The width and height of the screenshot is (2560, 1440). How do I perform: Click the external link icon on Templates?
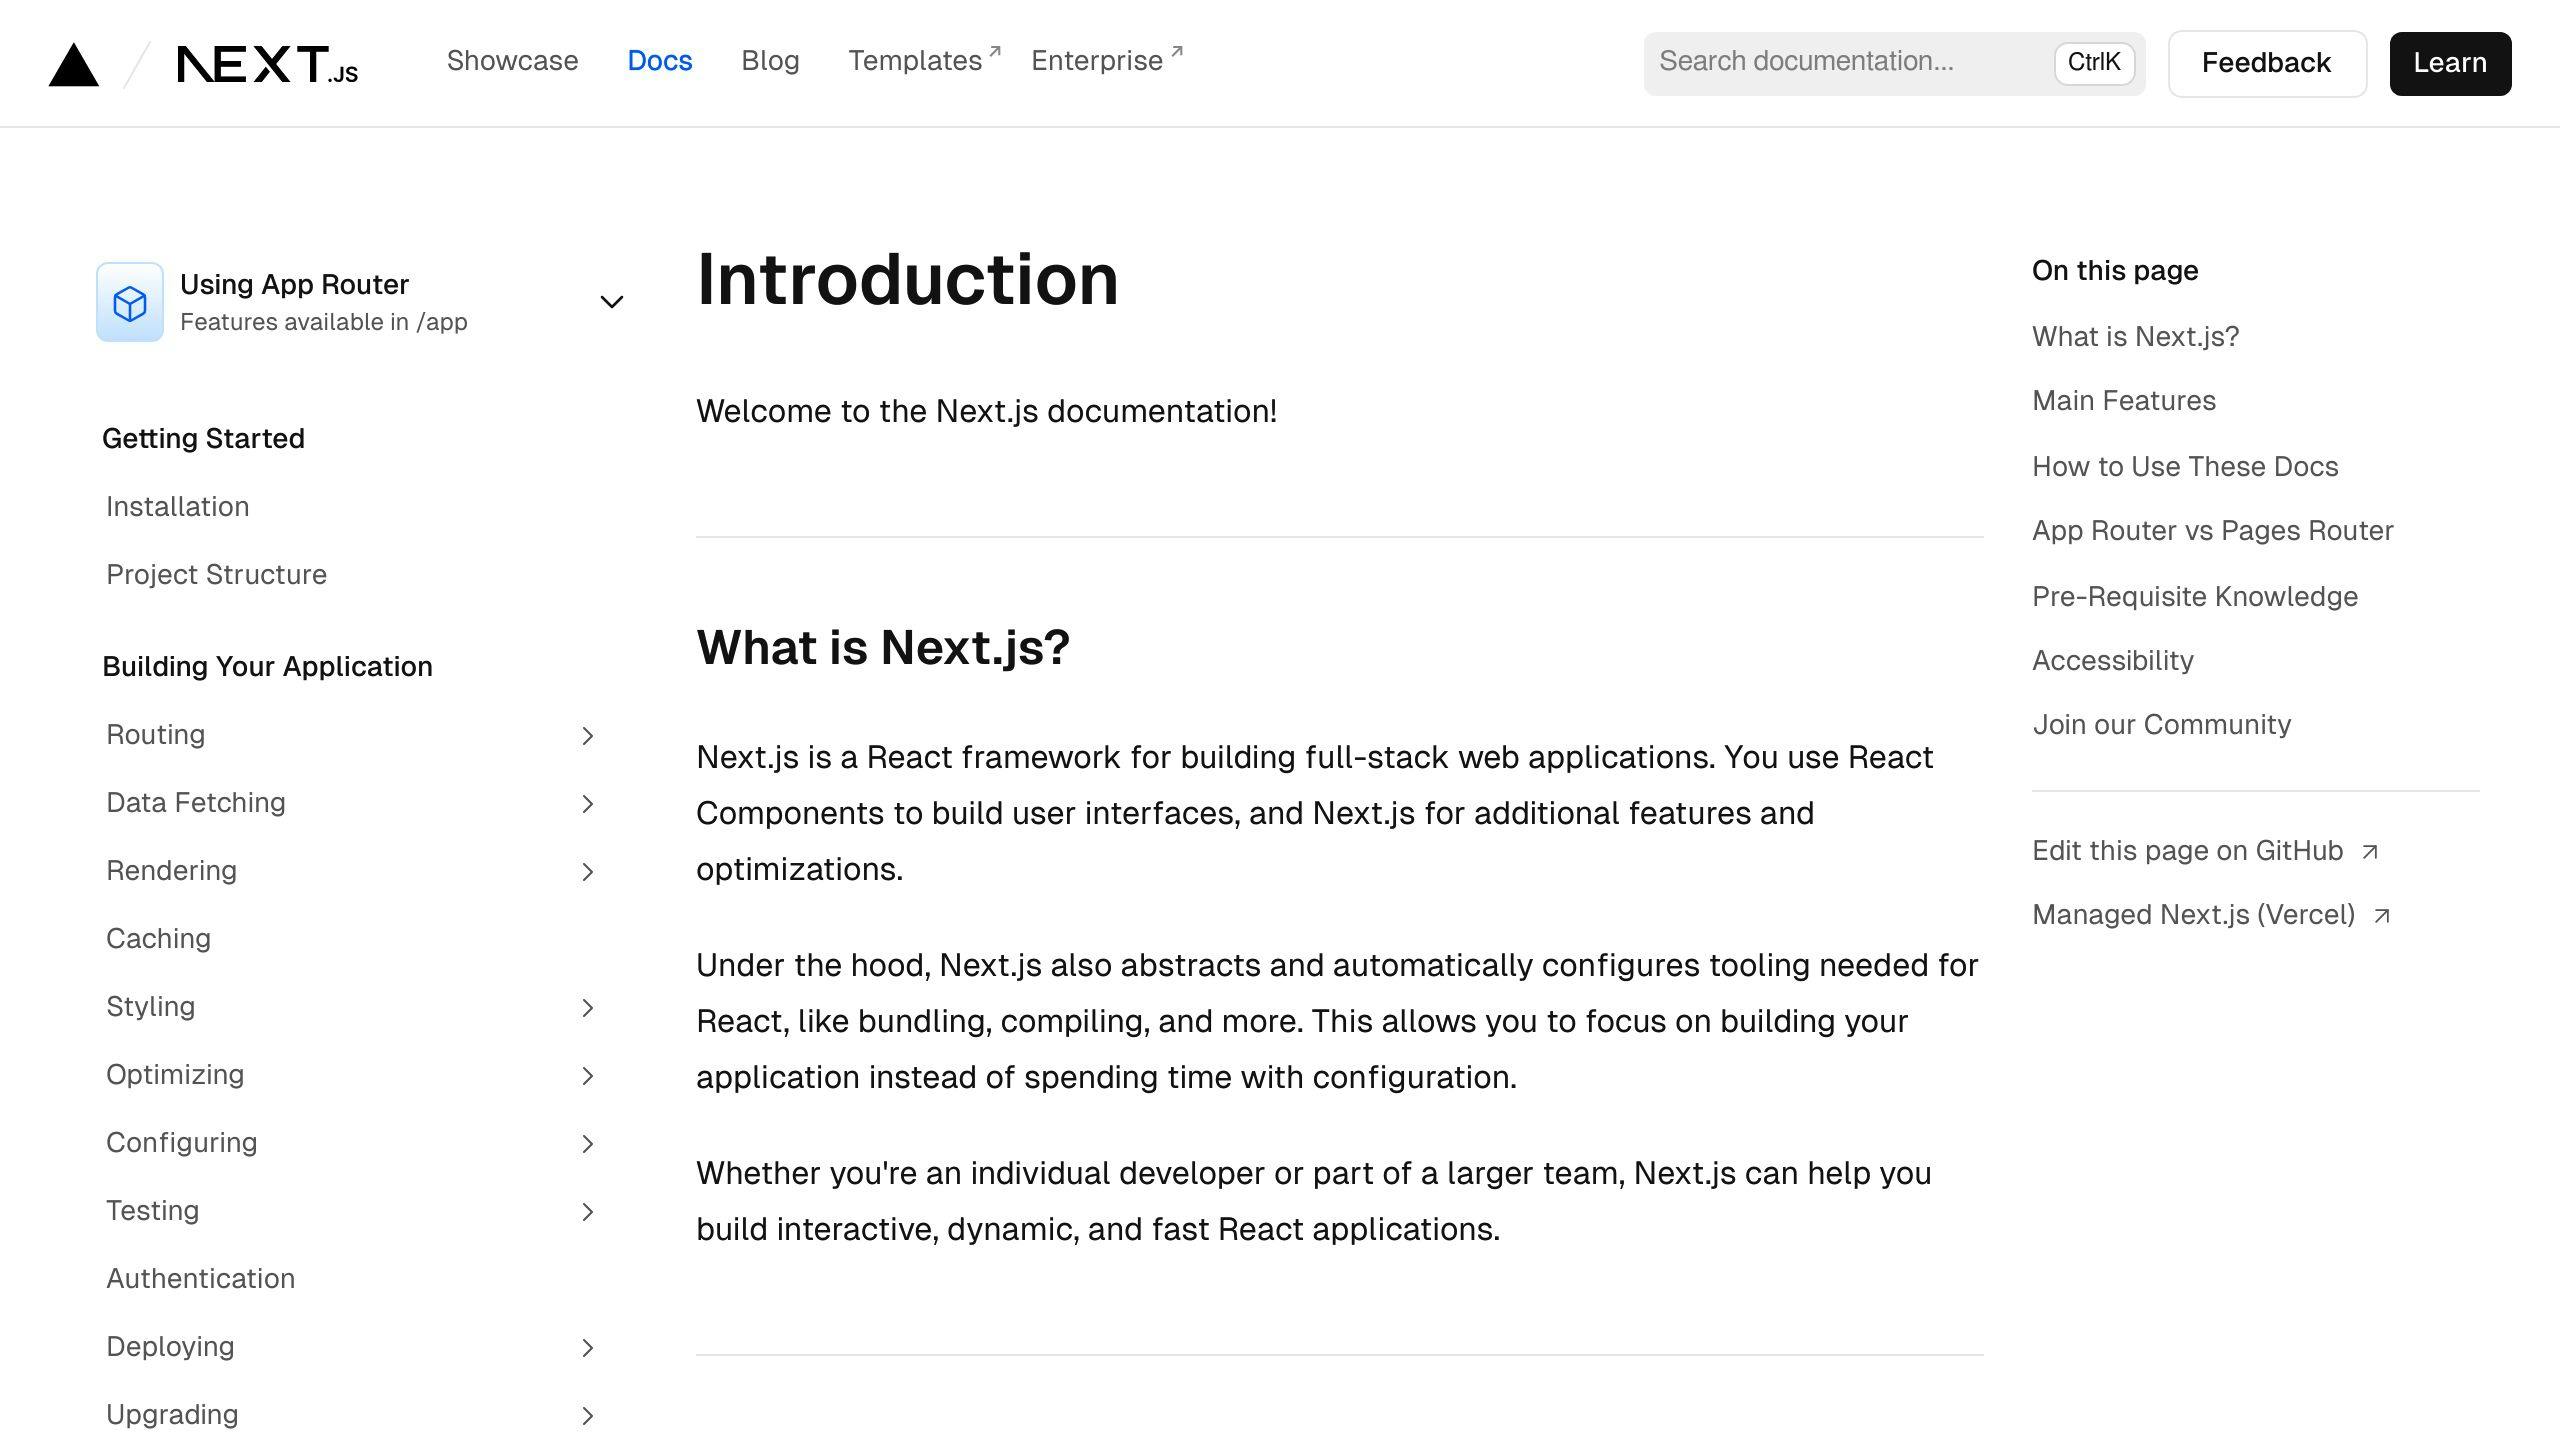(x=997, y=51)
